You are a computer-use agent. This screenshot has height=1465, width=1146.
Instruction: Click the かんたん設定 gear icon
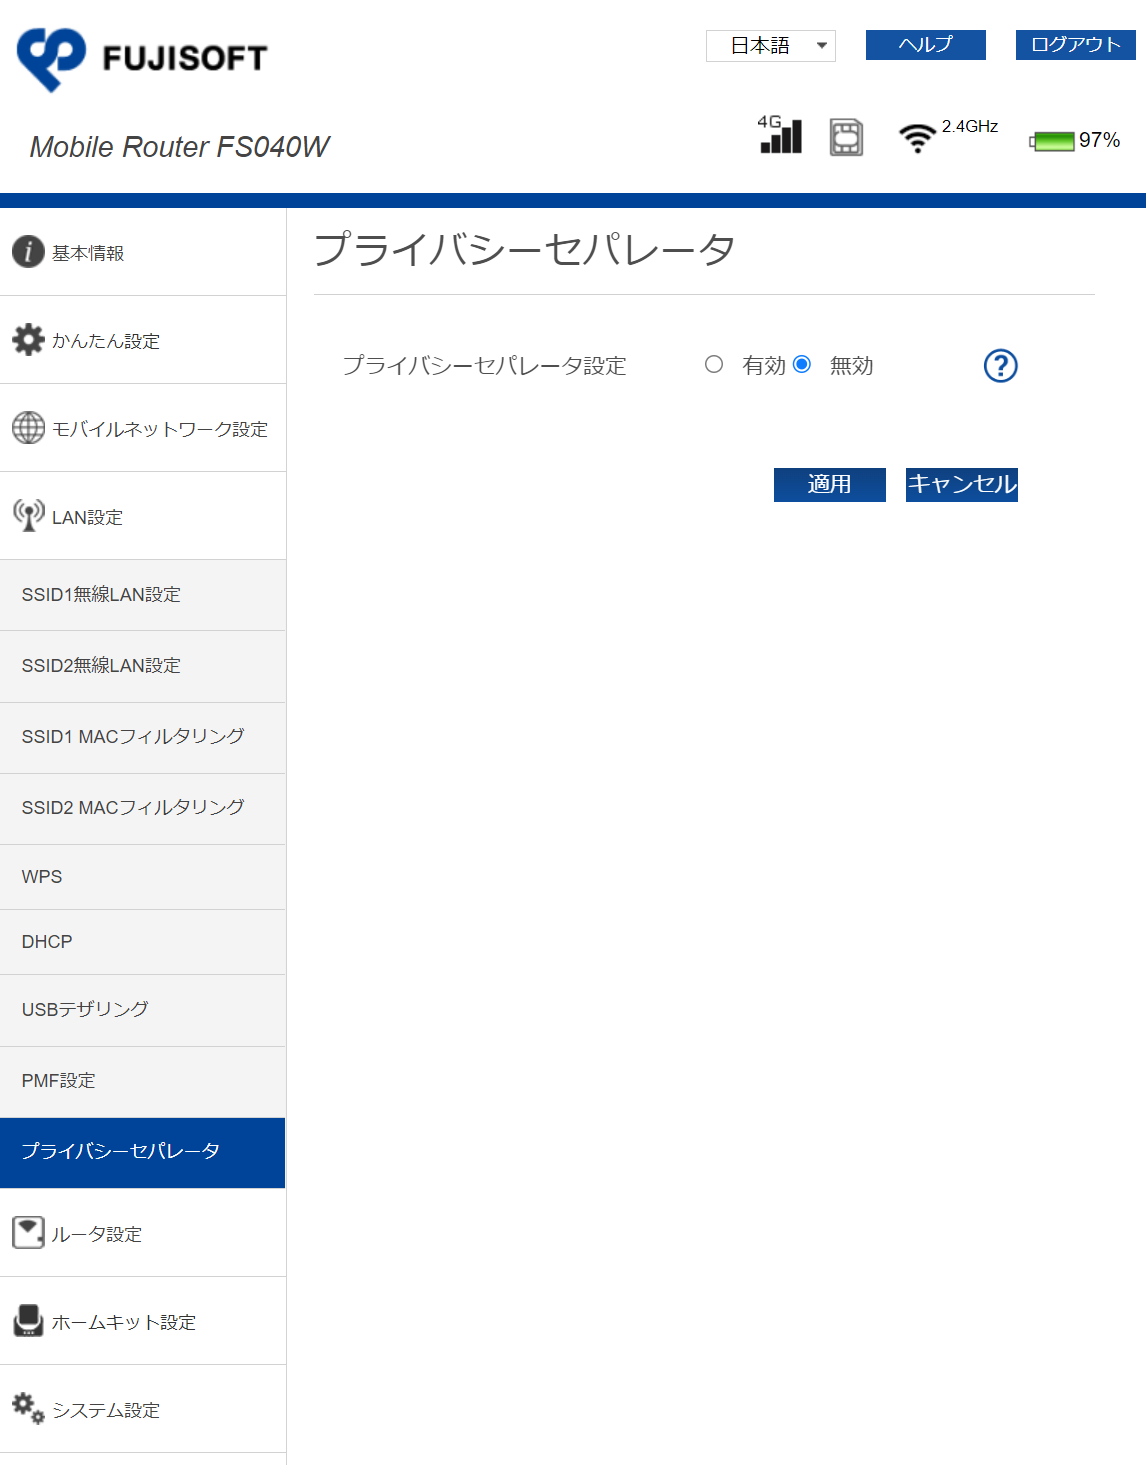(x=28, y=339)
